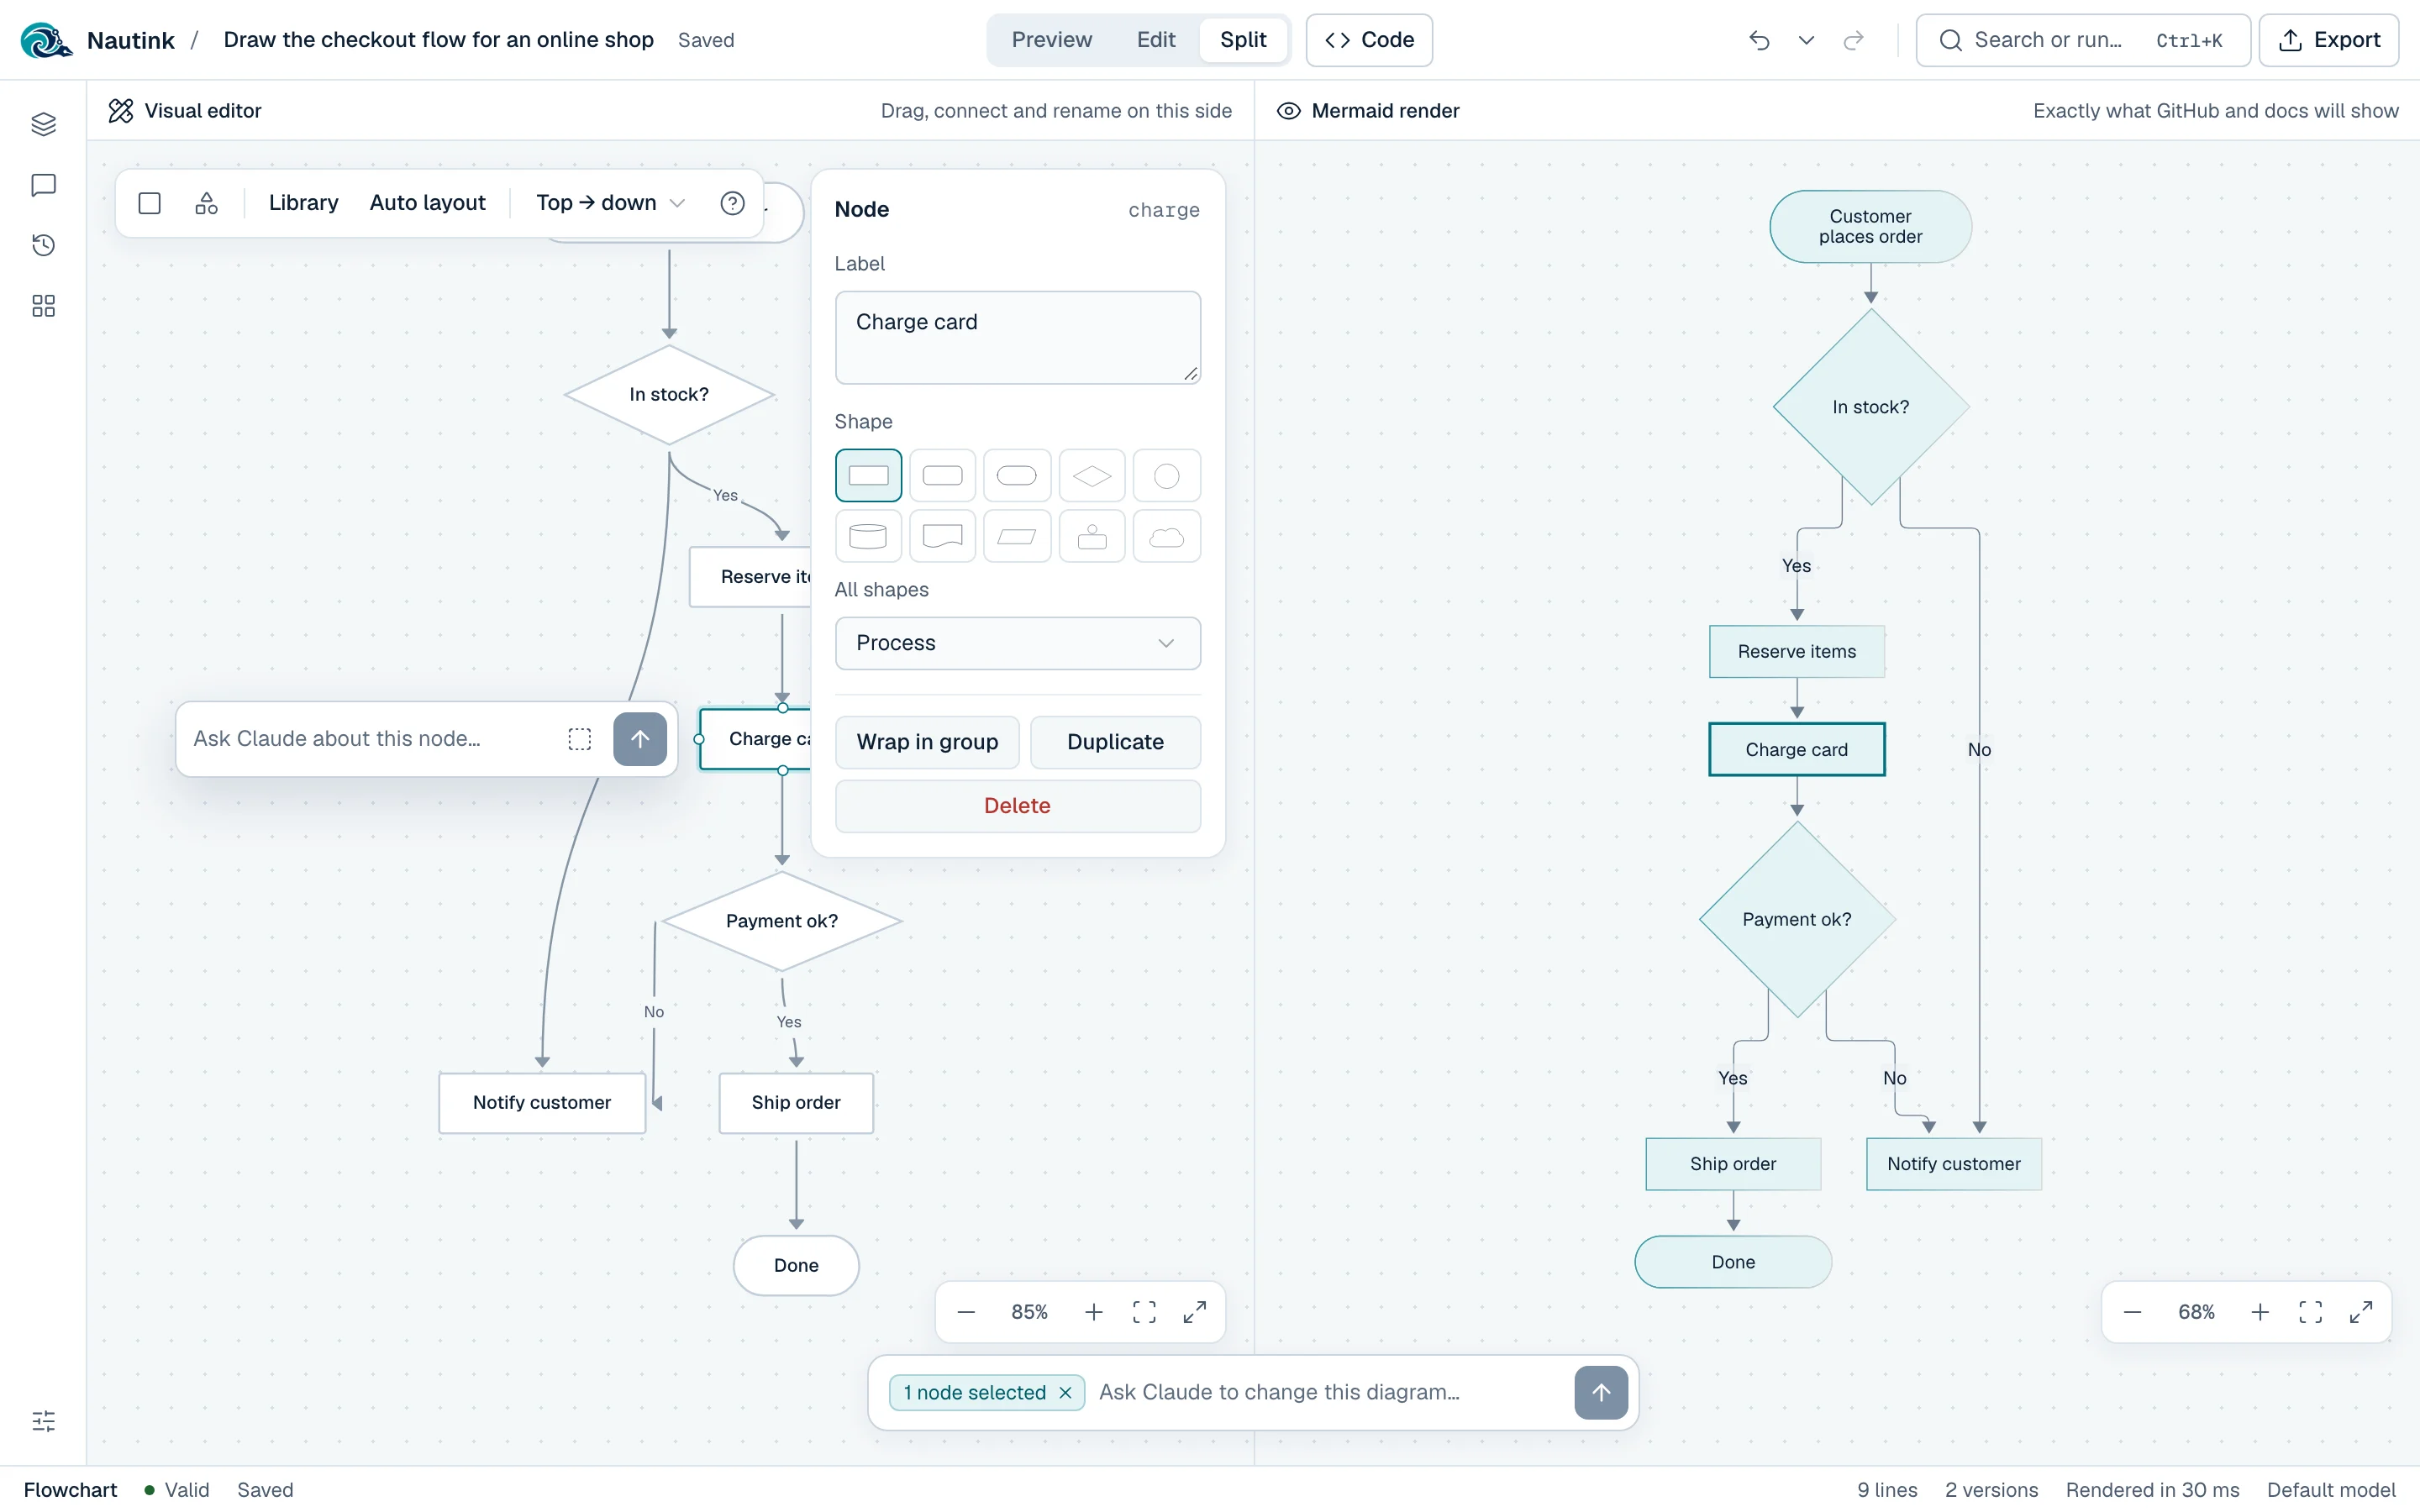
Task: Delete the selected Charge card node
Action: click(1017, 806)
